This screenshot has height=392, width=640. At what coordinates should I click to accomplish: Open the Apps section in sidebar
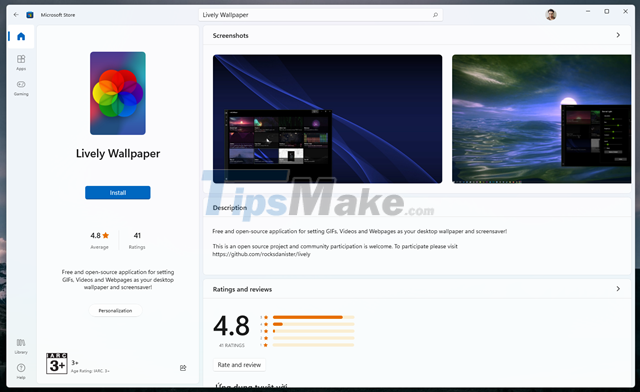[x=21, y=62]
